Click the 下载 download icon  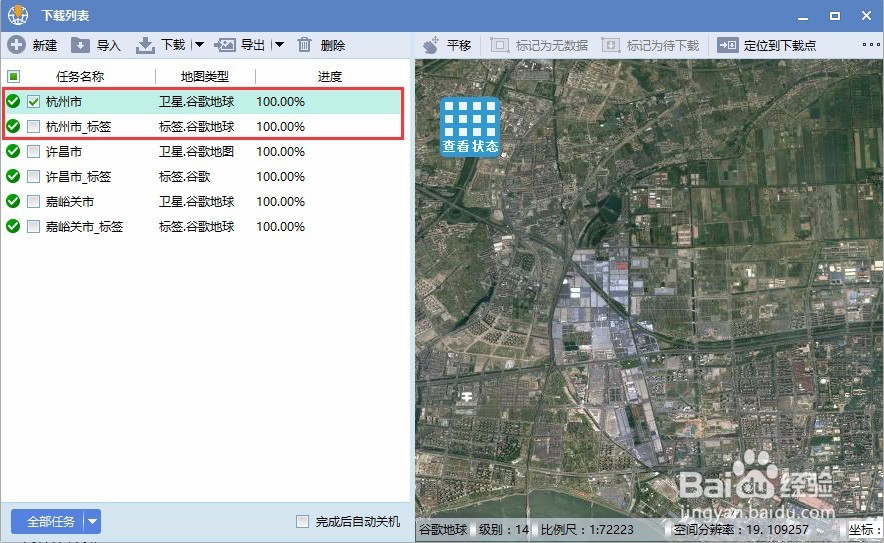click(x=145, y=45)
